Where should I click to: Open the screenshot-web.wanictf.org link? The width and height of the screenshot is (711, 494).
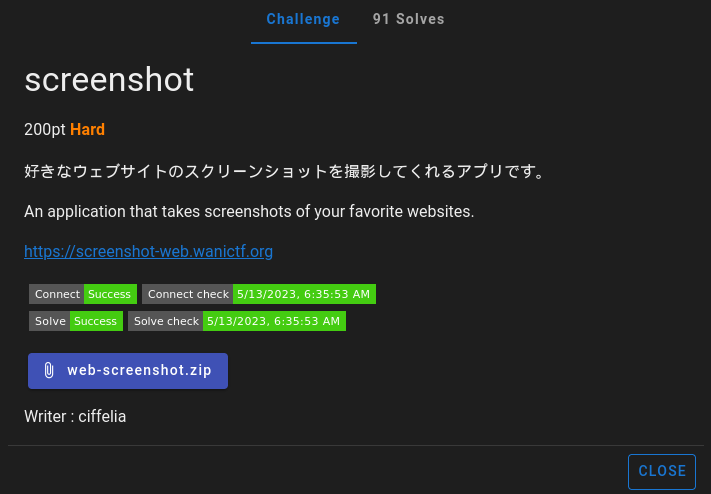click(148, 251)
